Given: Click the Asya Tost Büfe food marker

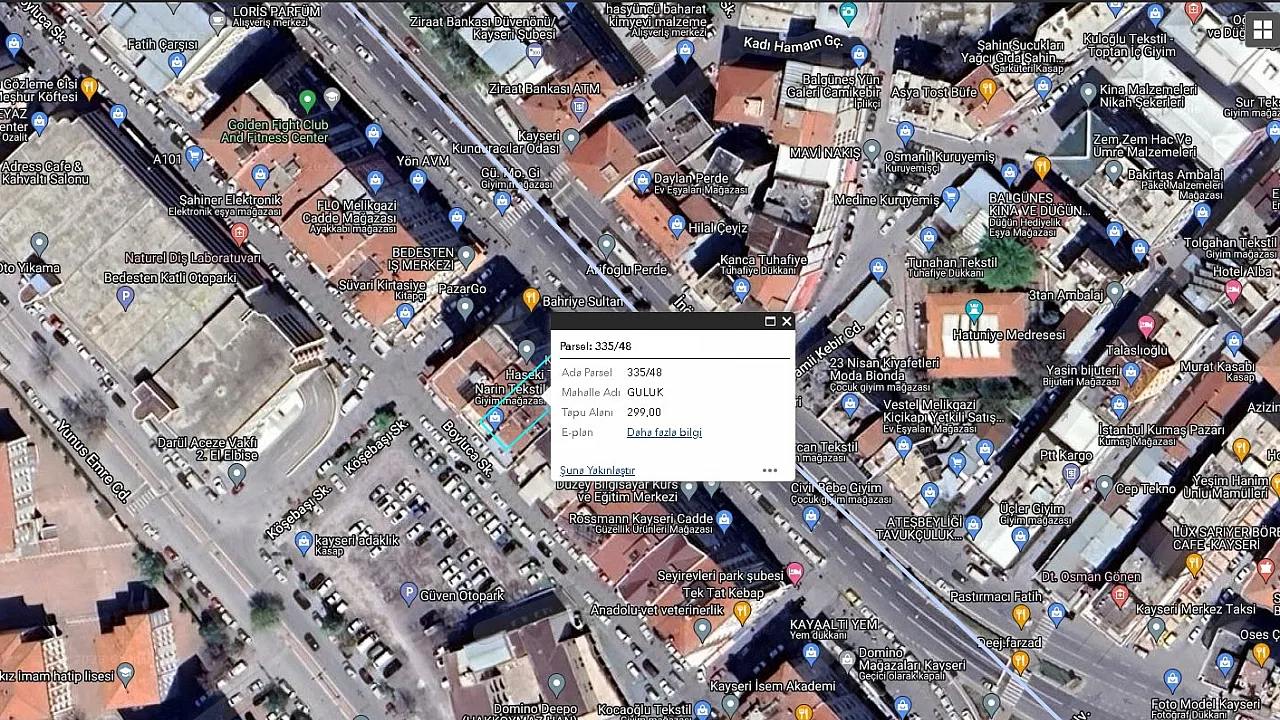Looking at the screenshot, I should [x=988, y=89].
